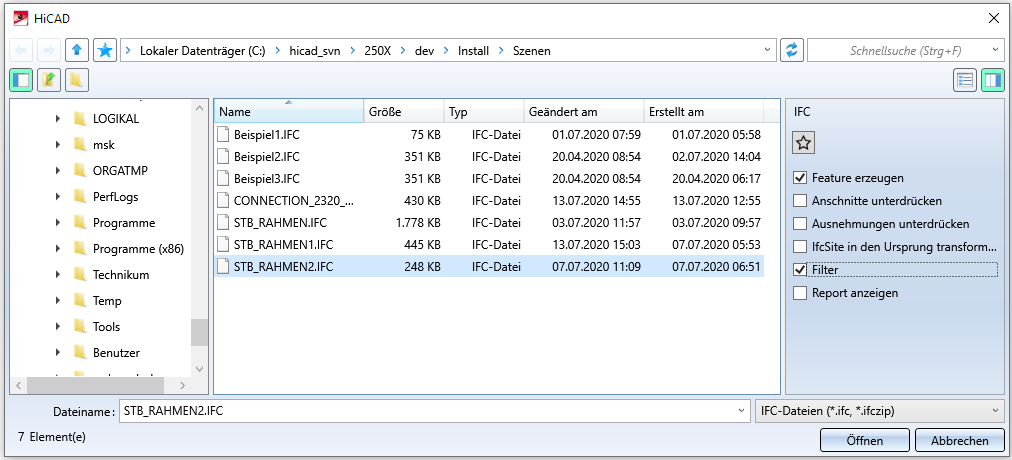The height and width of the screenshot is (460, 1012).
Task: Enable Ausnehmungen unterdrücken
Action: pyautogui.click(x=800, y=224)
